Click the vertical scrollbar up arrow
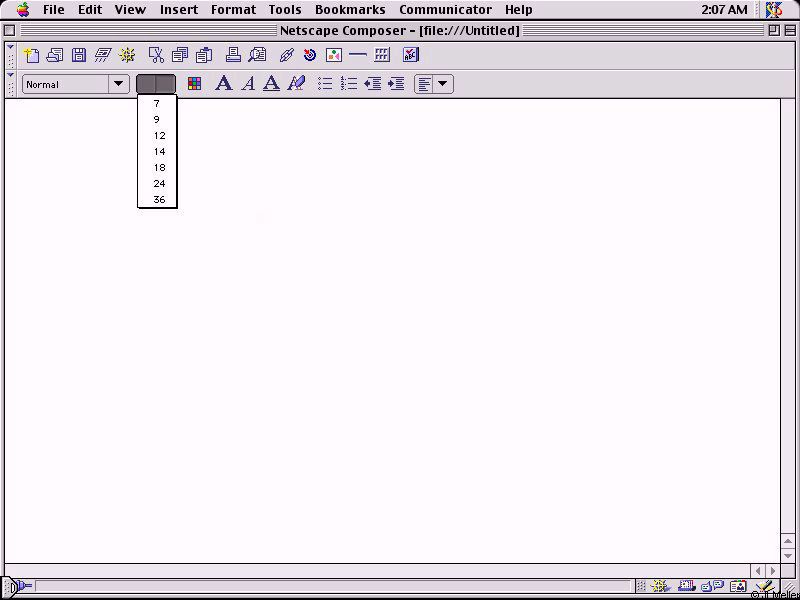Screen dimensions: 800x600 click(789, 541)
